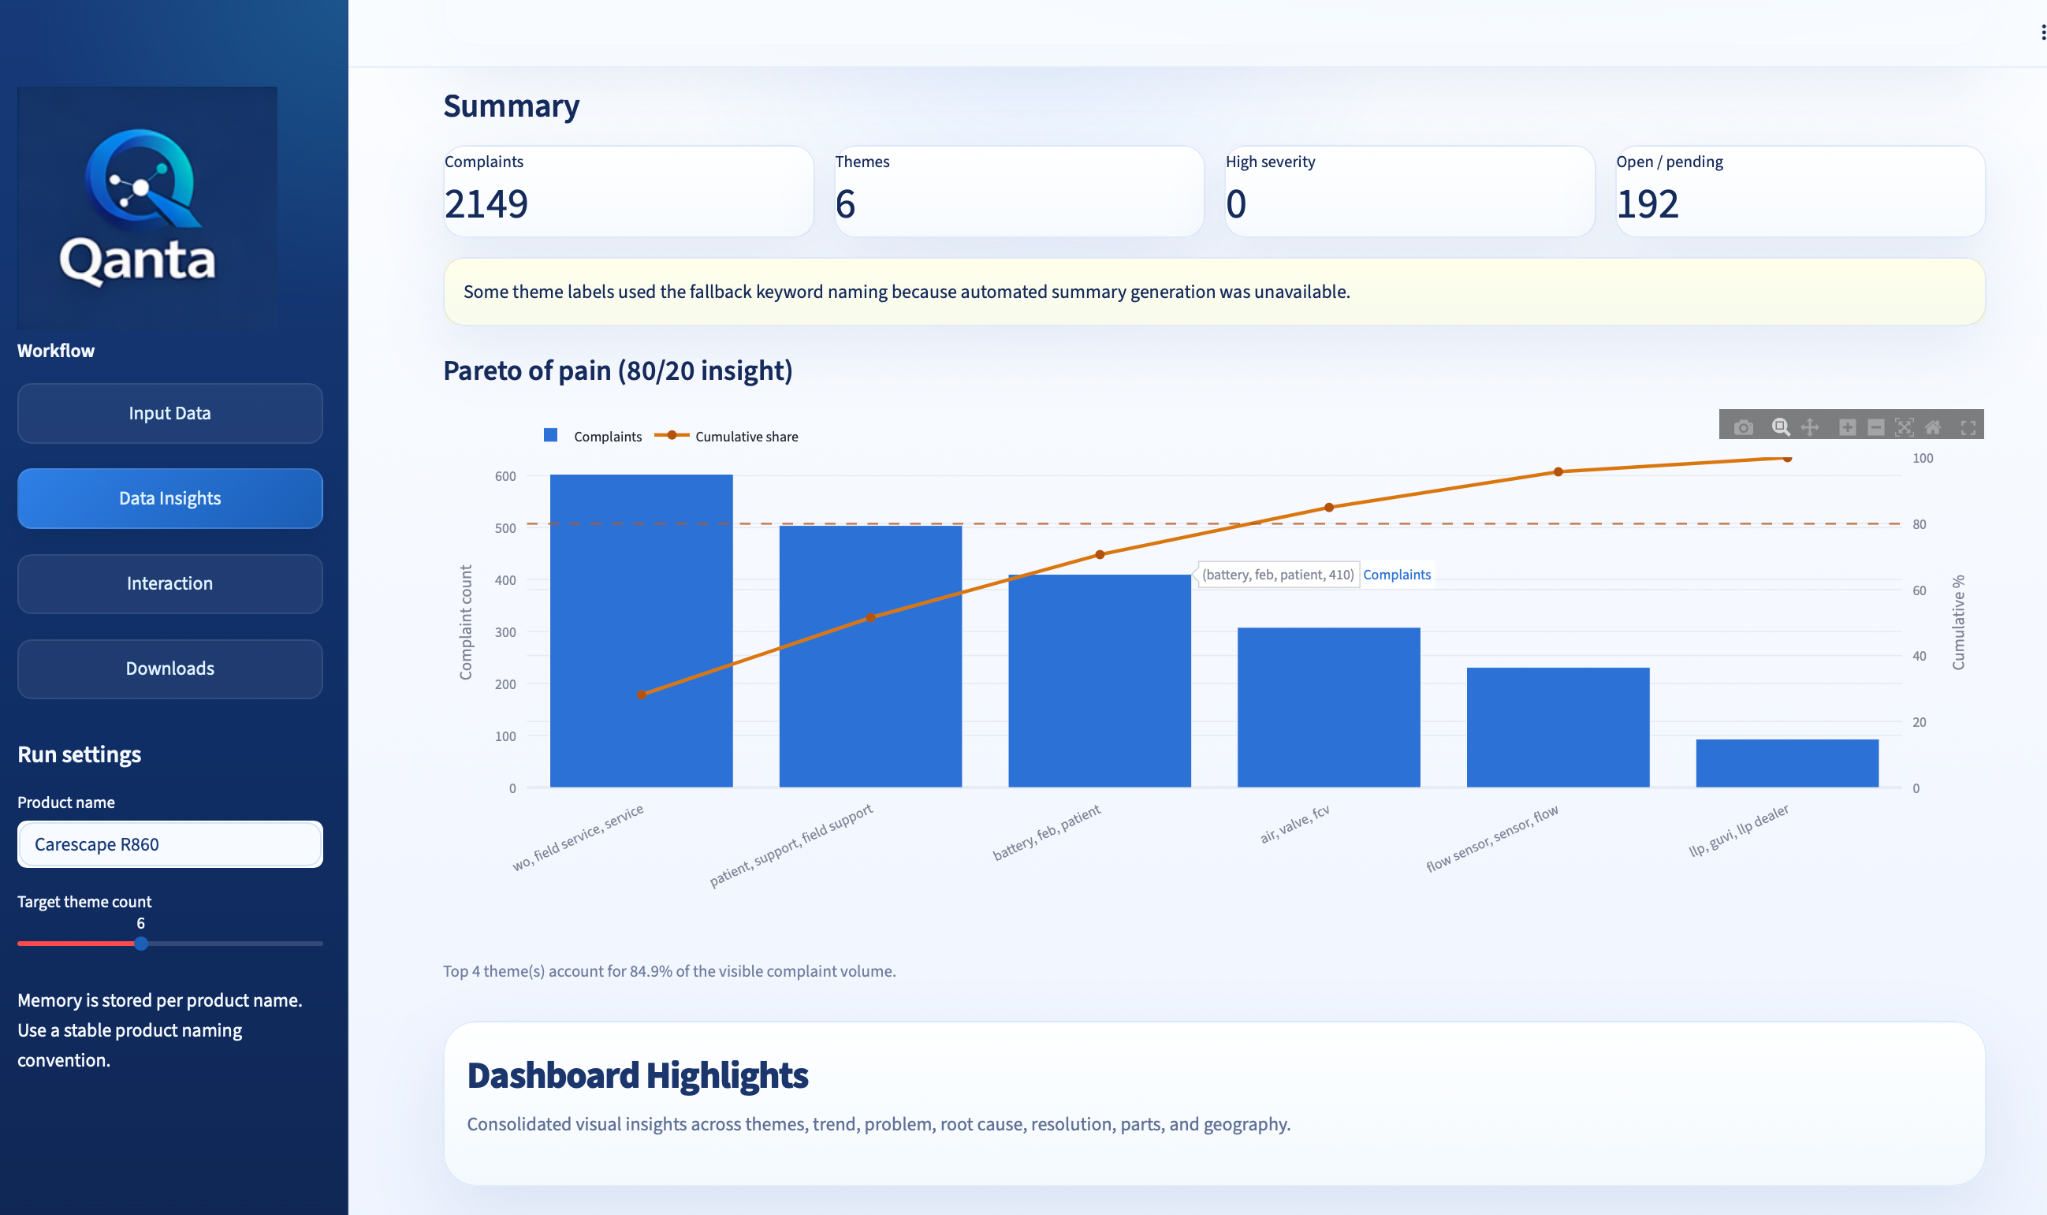Click the Complaints metric value 2149
The width and height of the screenshot is (2047, 1215).
coord(486,204)
